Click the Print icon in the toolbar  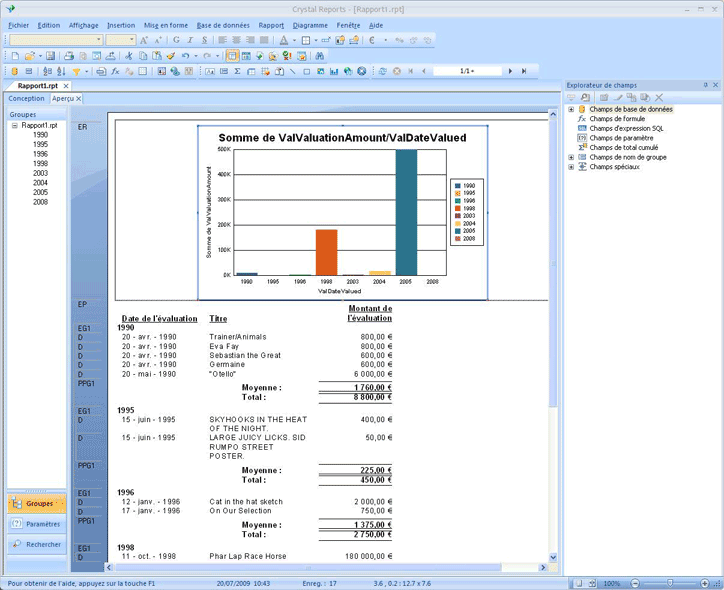(x=69, y=56)
